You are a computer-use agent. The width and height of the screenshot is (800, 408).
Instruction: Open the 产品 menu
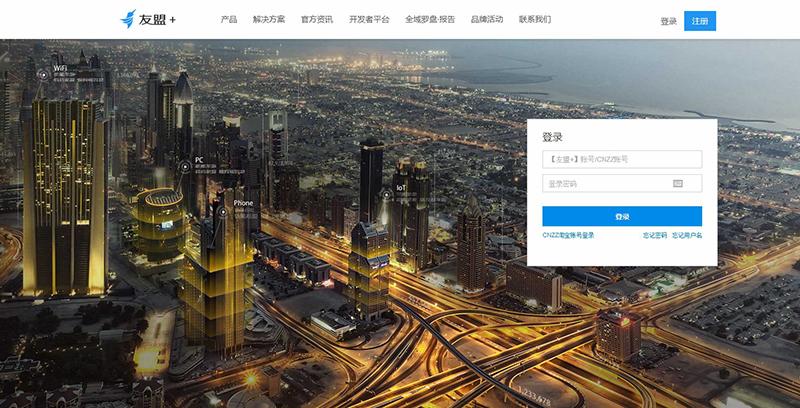229,20
